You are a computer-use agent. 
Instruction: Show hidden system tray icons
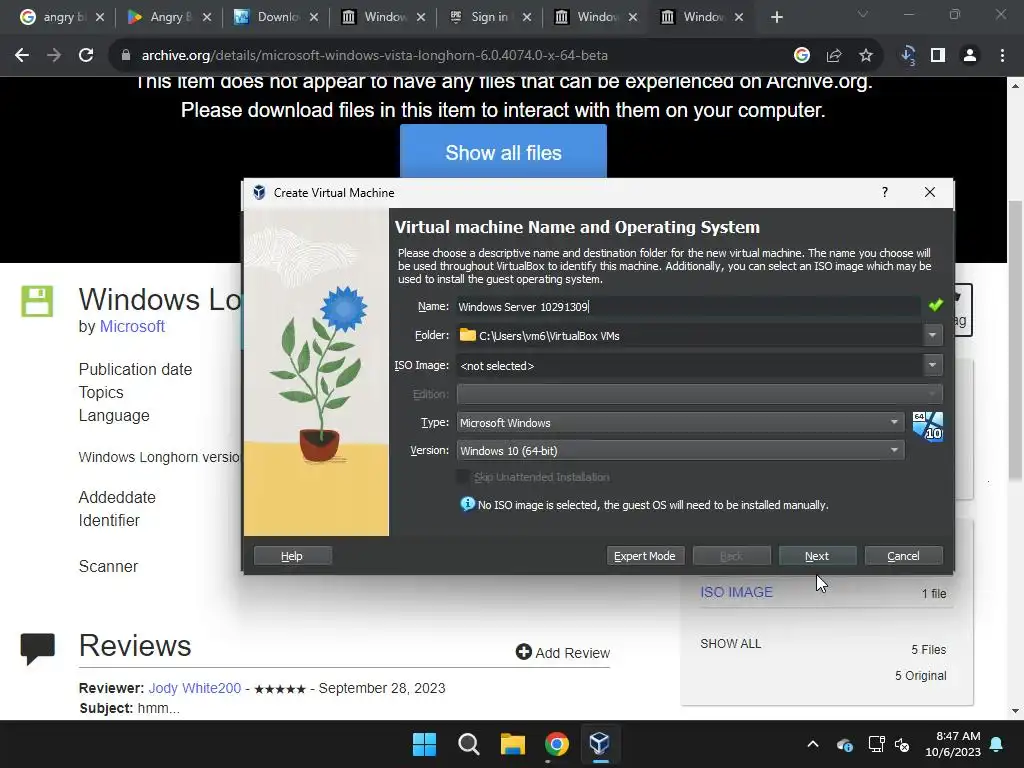click(x=813, y=744)
